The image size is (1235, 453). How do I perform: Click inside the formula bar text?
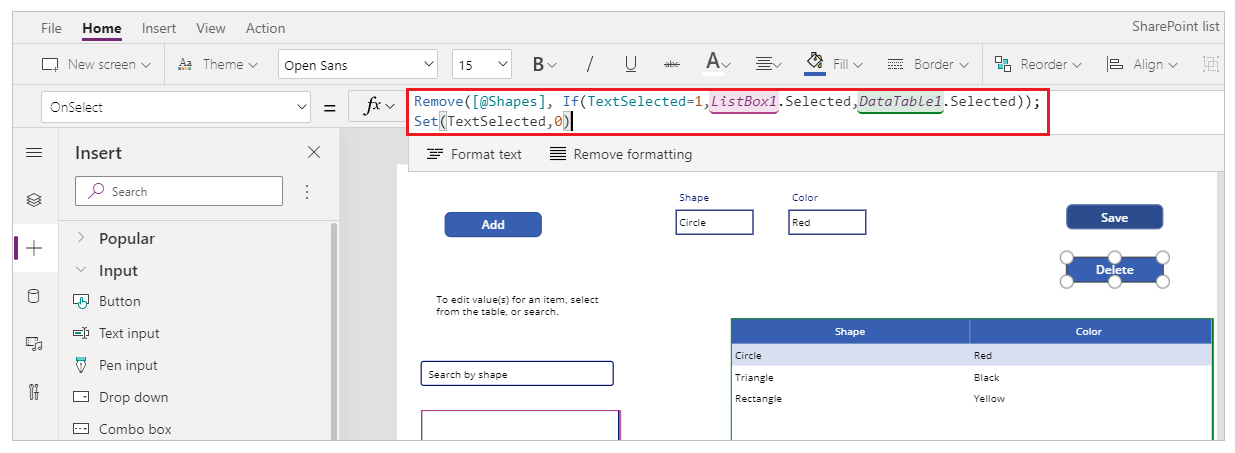pos(727,111)
